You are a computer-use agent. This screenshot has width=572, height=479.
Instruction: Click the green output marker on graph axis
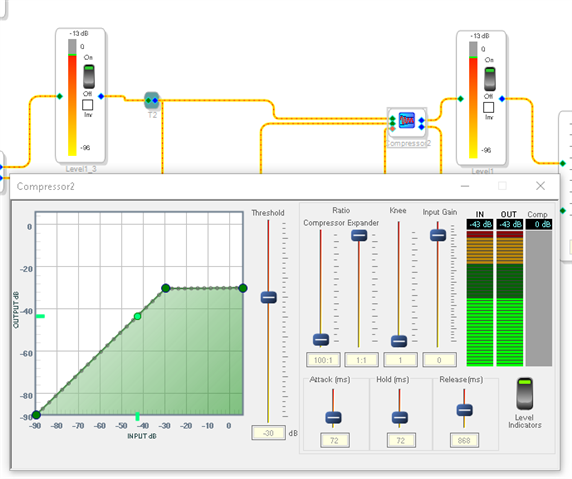40,316
